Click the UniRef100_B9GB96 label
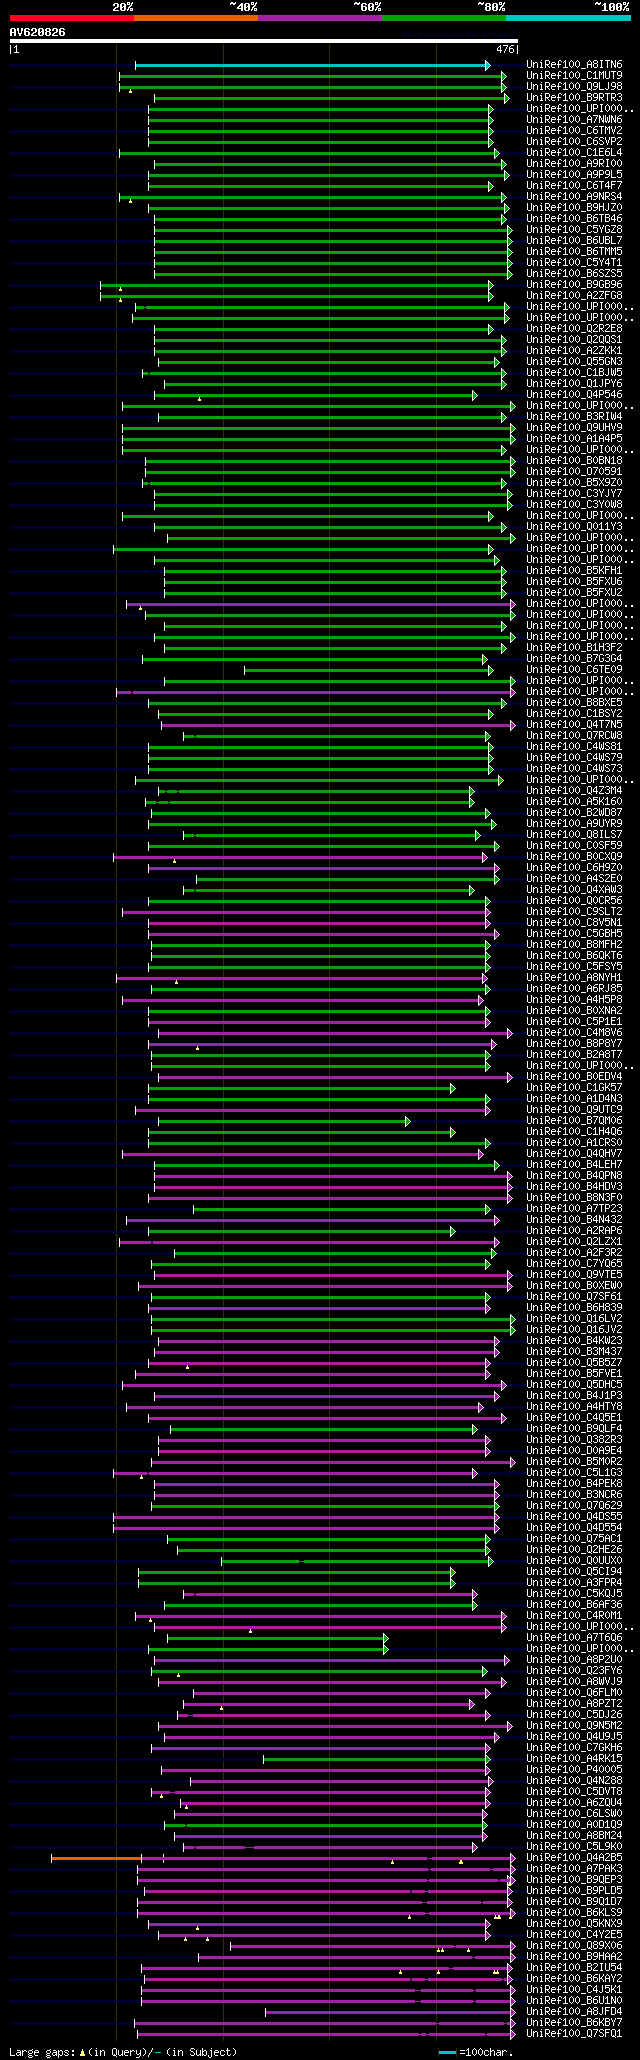 (574, 285)
